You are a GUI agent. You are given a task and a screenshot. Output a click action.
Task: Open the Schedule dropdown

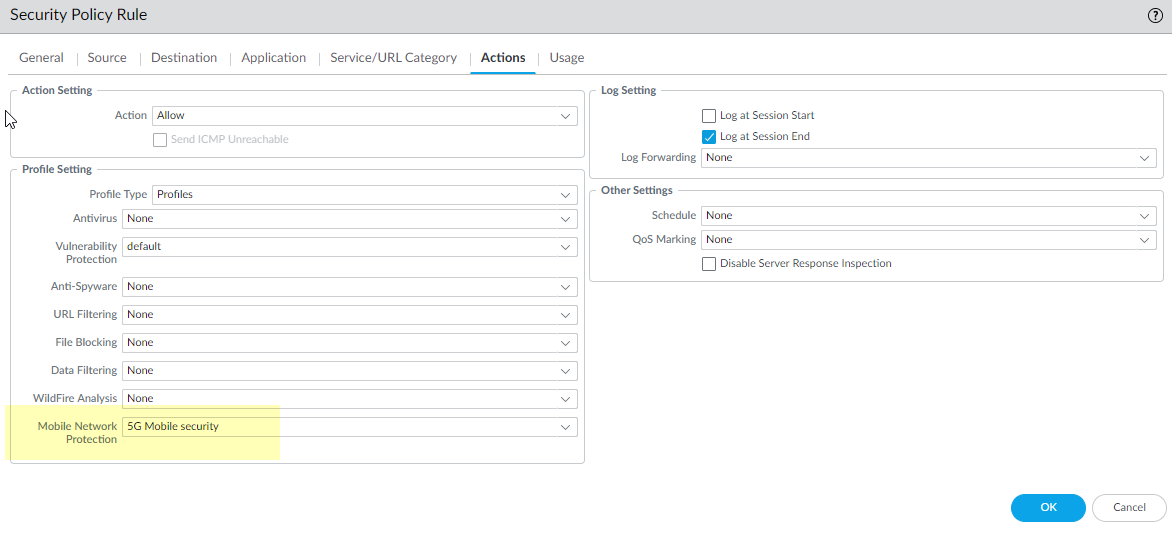(x=928, y=216)
